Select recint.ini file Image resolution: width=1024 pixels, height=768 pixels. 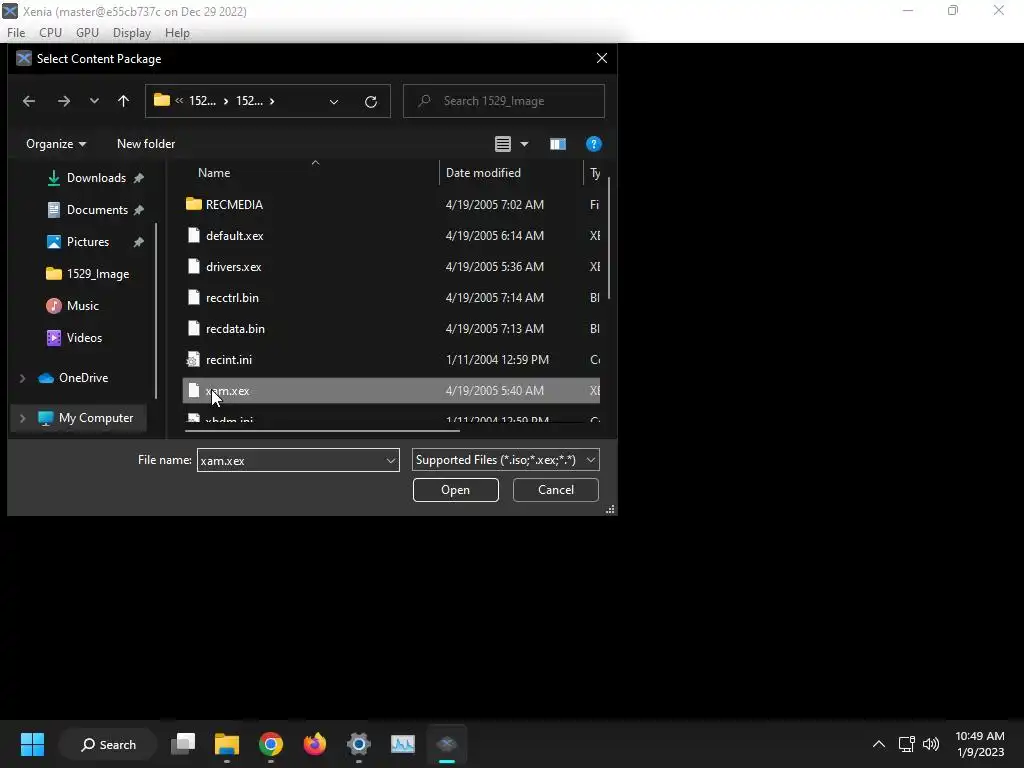229,360
